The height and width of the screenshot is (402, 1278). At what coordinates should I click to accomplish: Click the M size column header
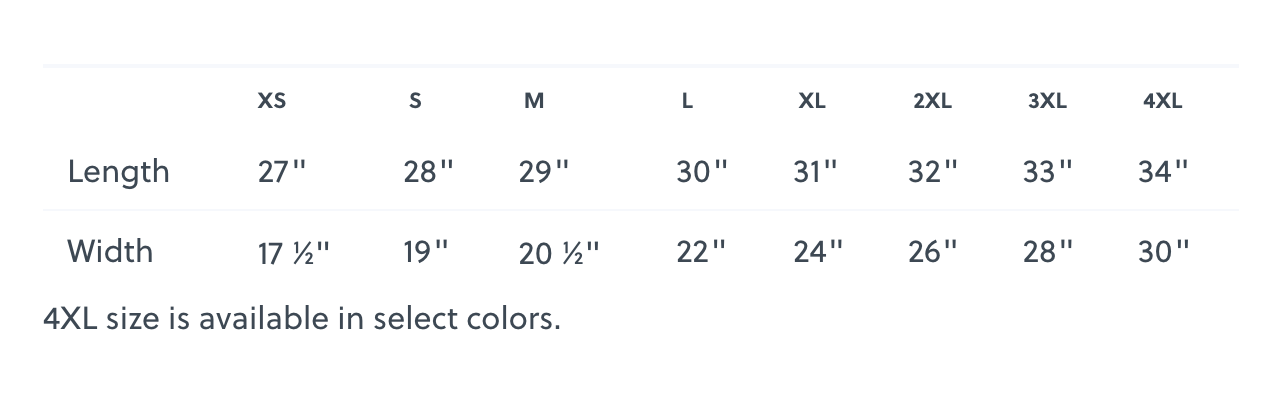(x=534, y=101)
